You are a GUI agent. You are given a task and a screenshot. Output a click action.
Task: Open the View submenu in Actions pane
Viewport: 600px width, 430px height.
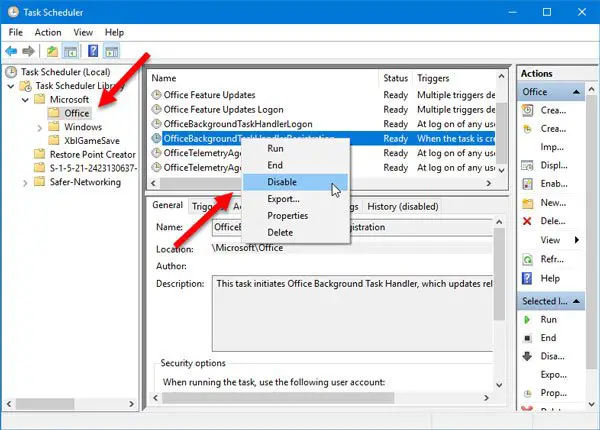point(551,240)
